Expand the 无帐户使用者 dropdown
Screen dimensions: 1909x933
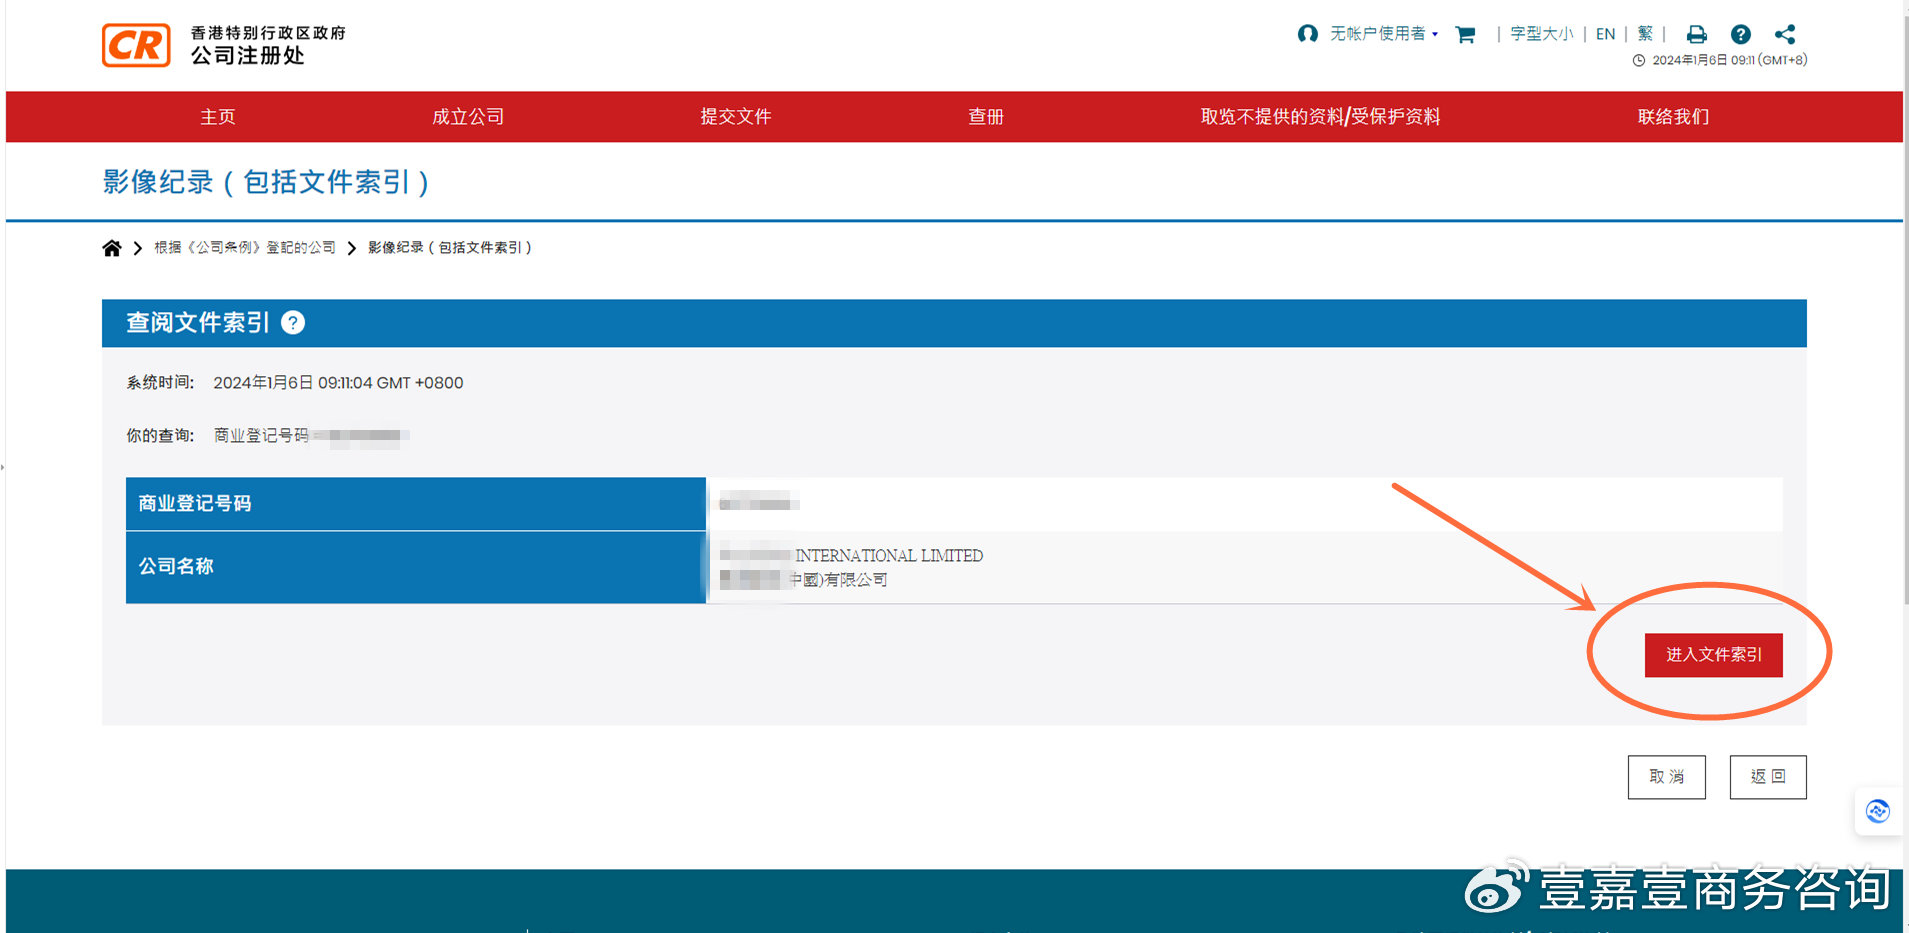1384,34
